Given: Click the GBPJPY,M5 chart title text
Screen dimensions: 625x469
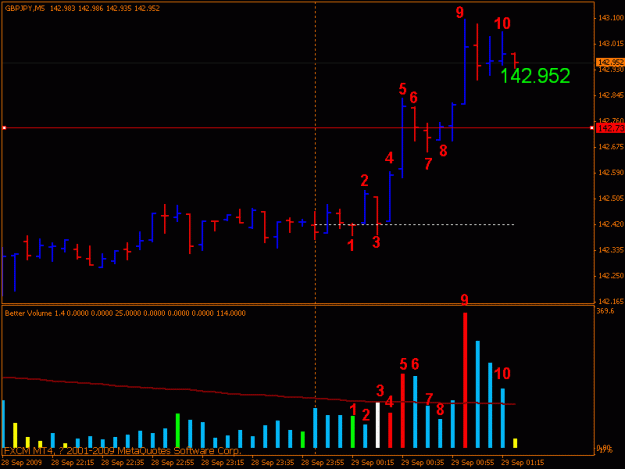Looking at the screenshot, I should (25, 8).
